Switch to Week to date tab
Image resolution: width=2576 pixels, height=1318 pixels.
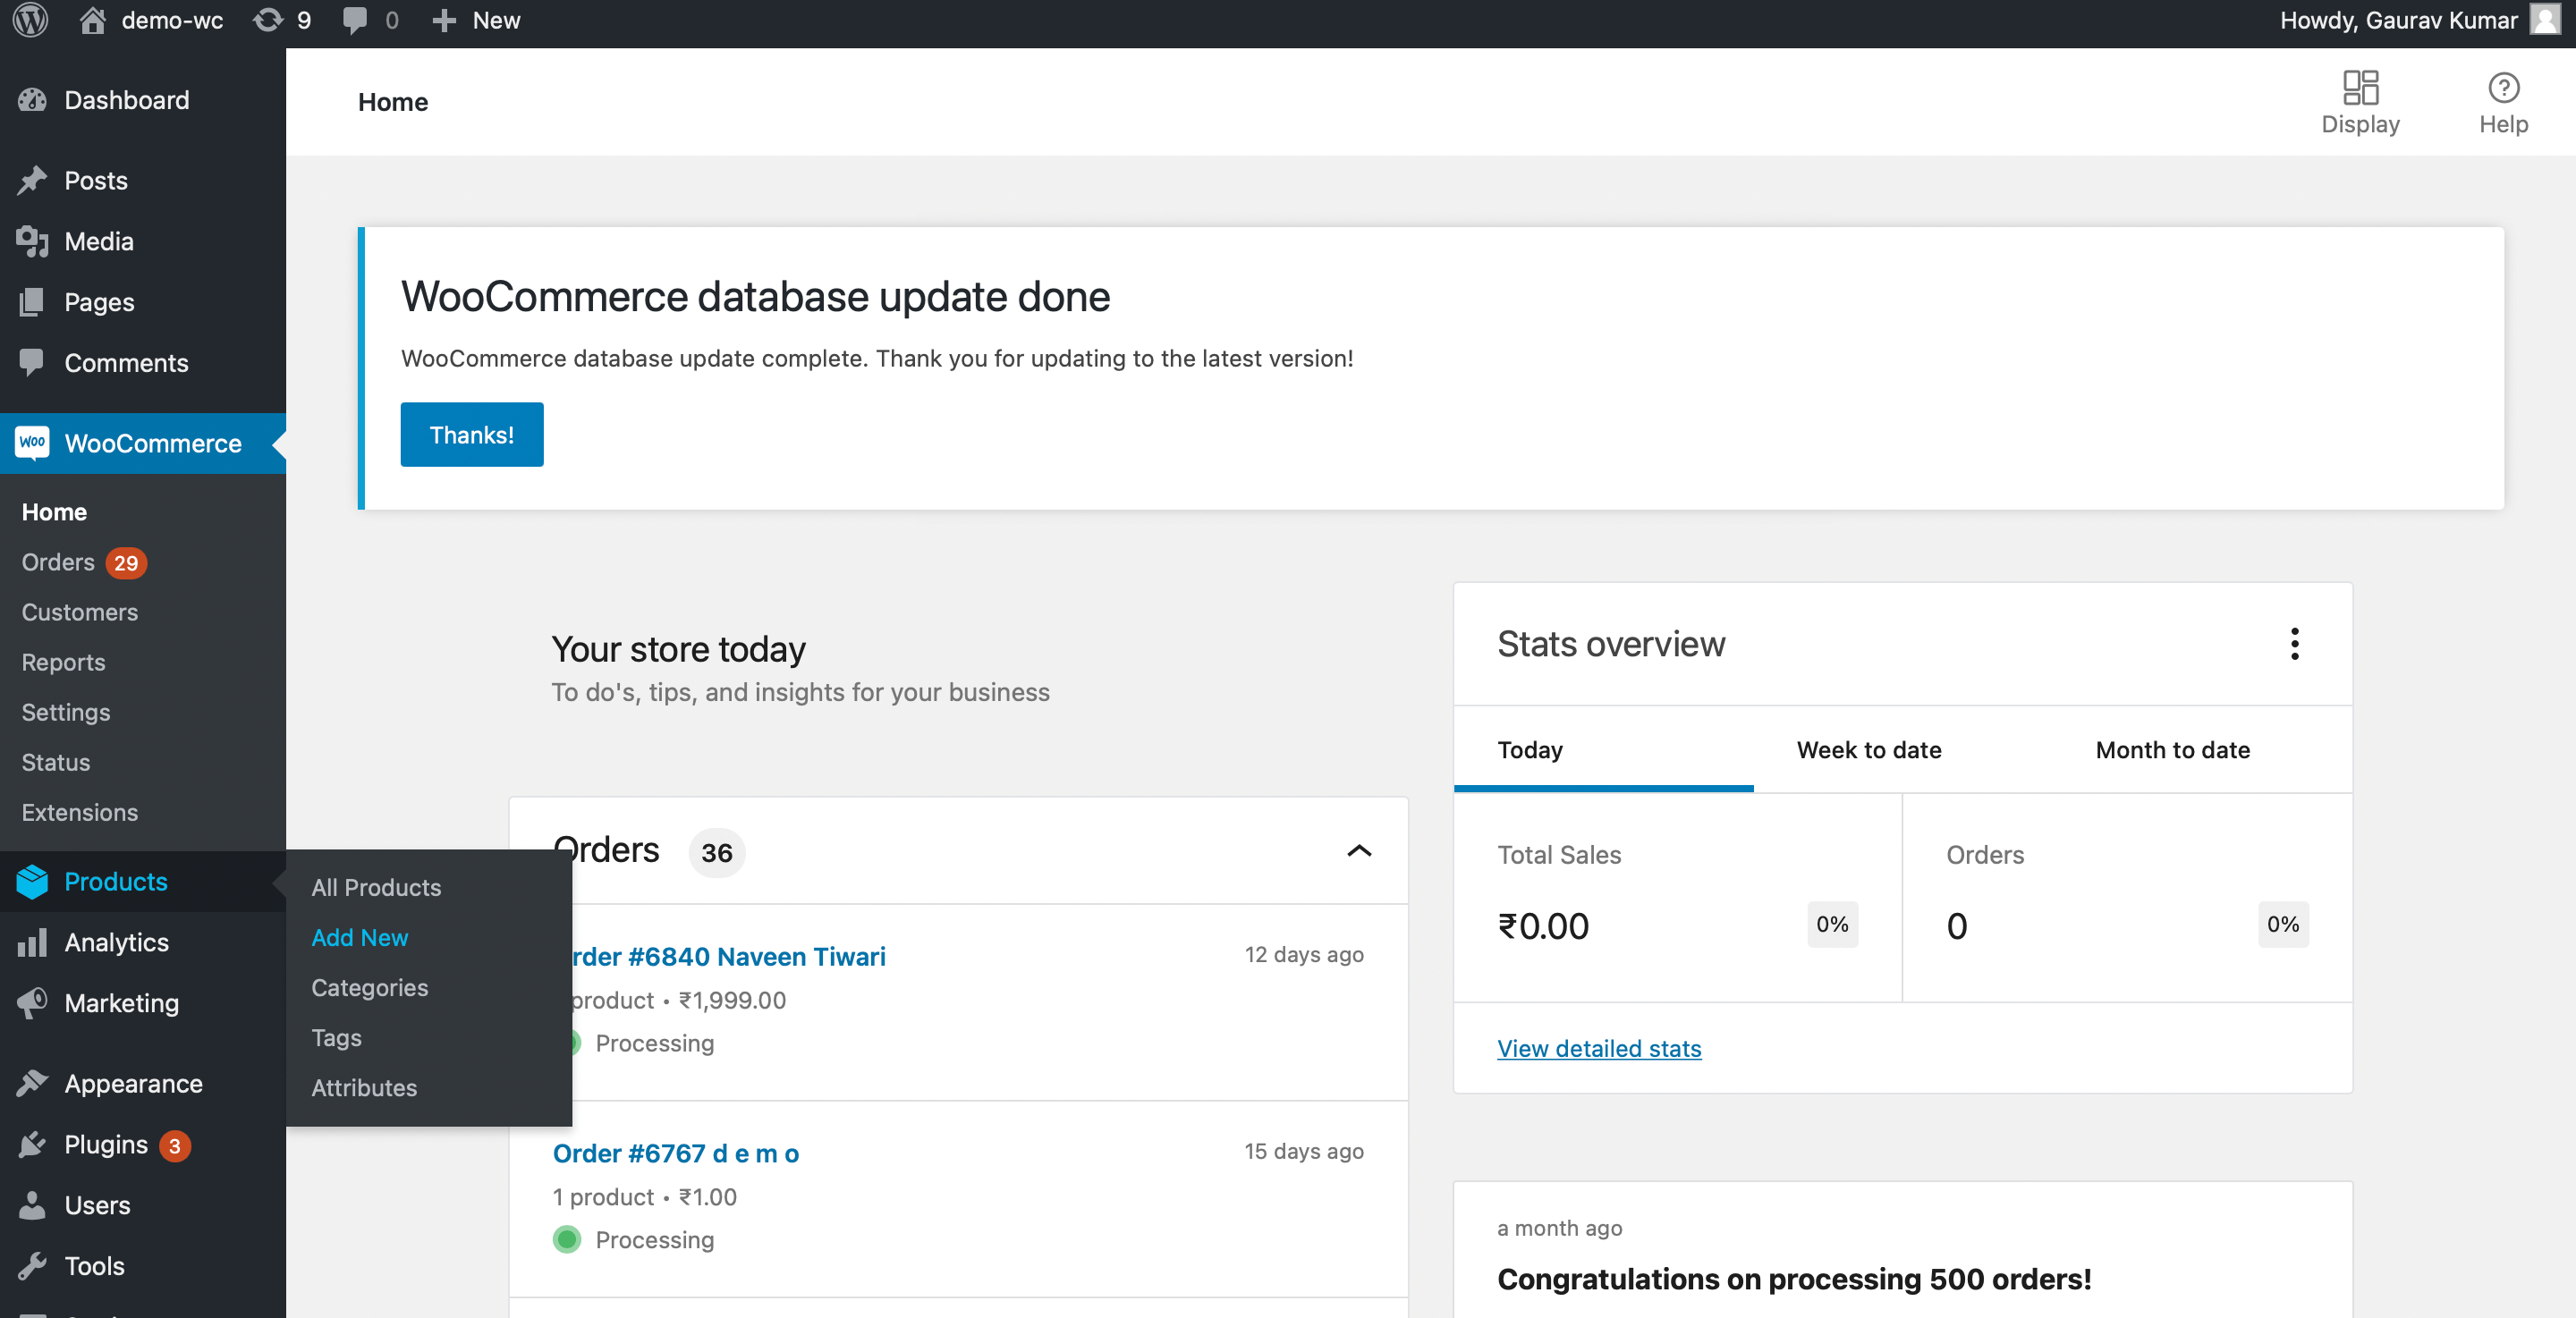1868,750
